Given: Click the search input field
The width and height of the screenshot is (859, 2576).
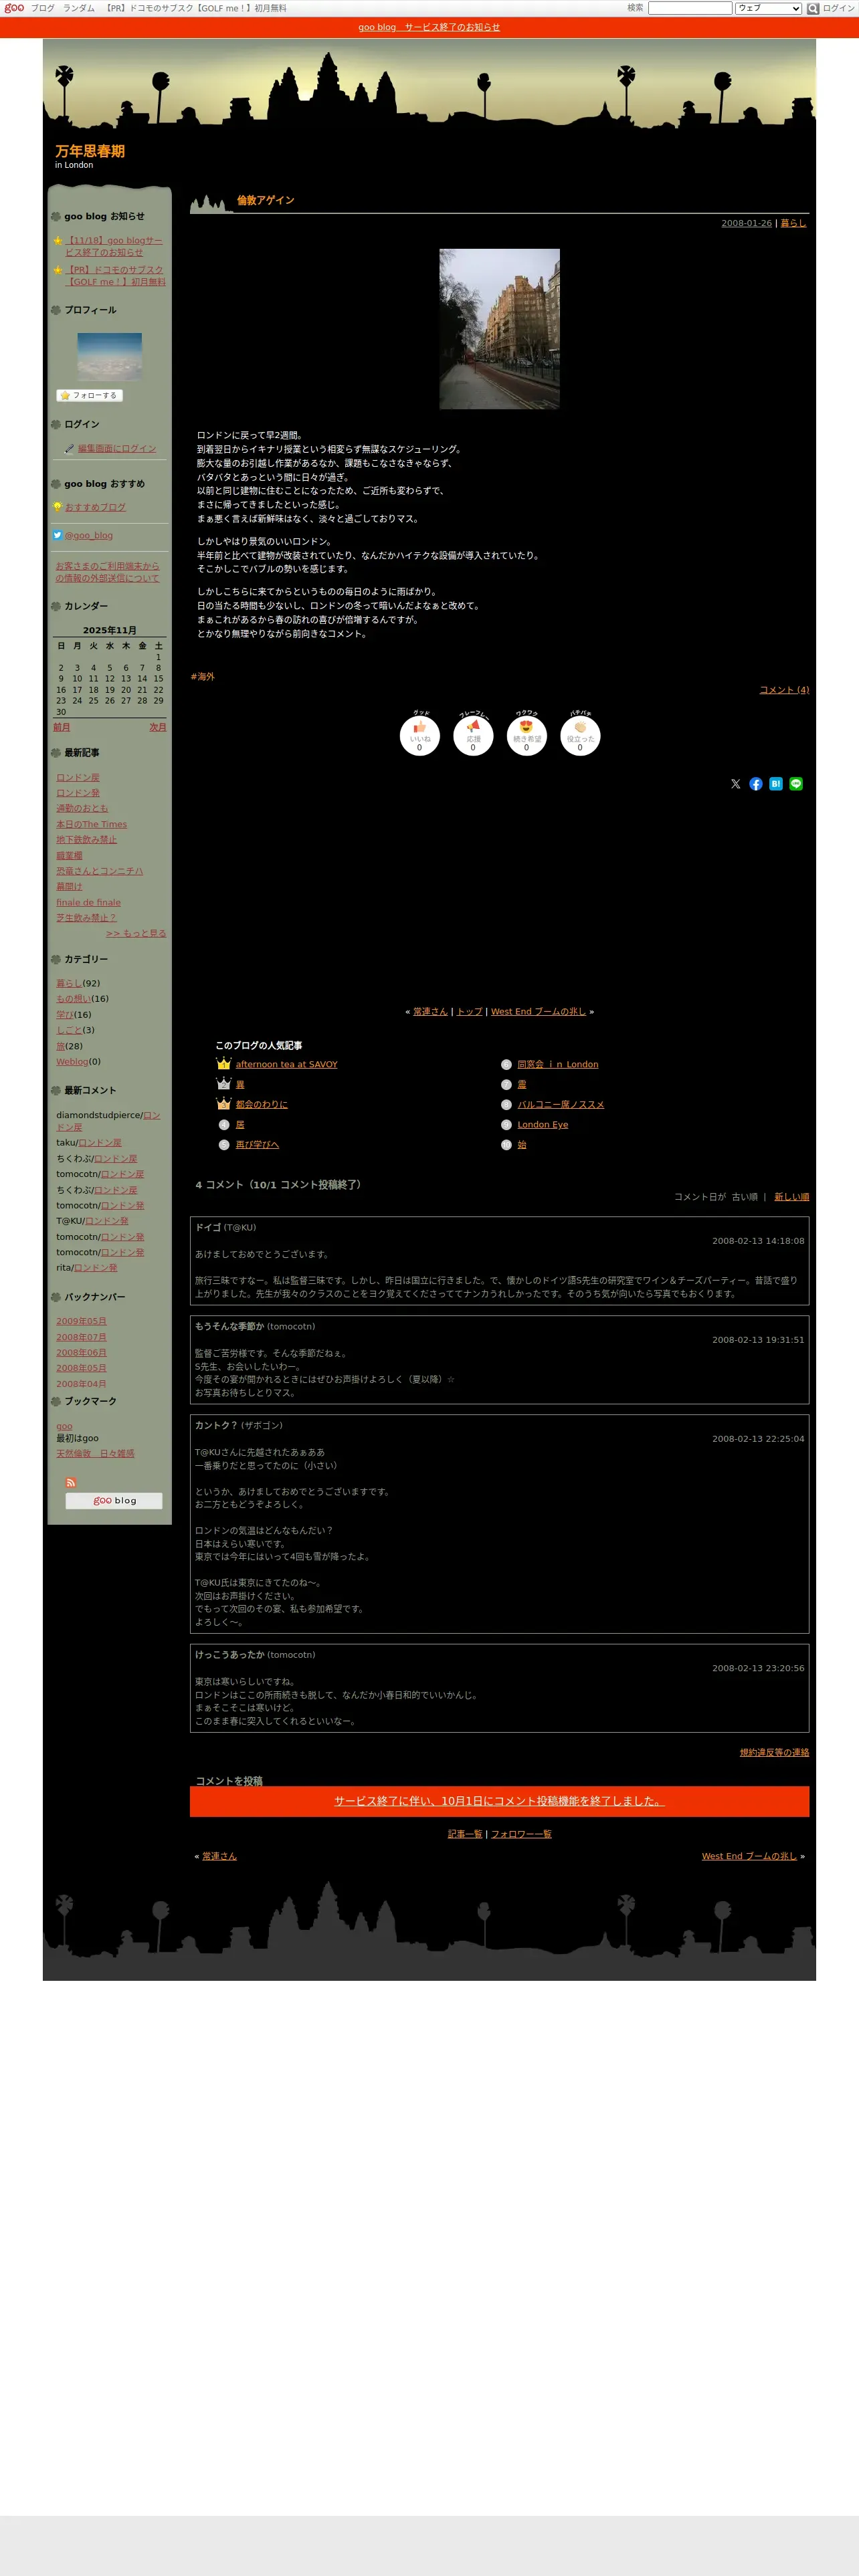Looking at the screenshot, I should point(690,8).
